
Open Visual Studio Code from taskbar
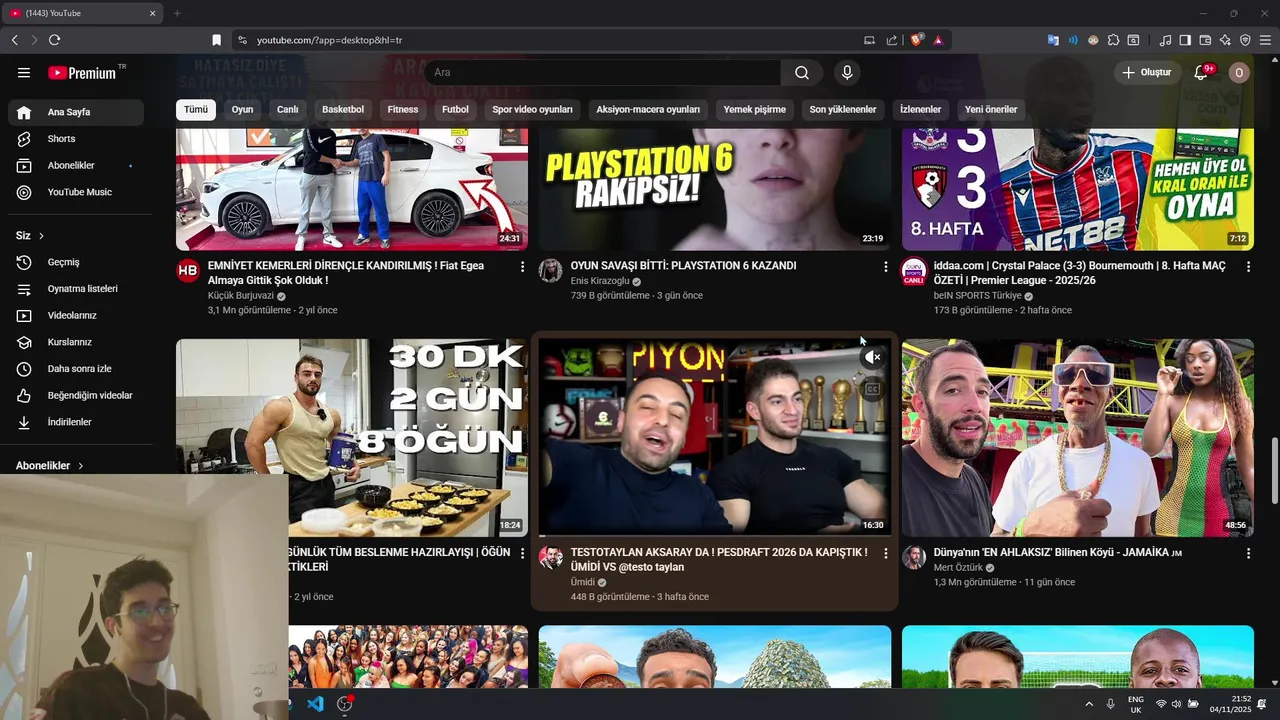[315, 704]
